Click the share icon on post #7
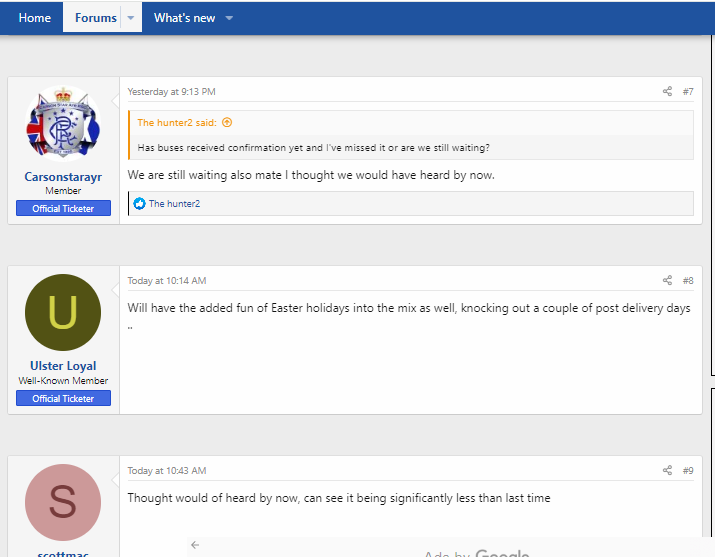This screenshot has height=557, width=715. [x=667, y=92]
